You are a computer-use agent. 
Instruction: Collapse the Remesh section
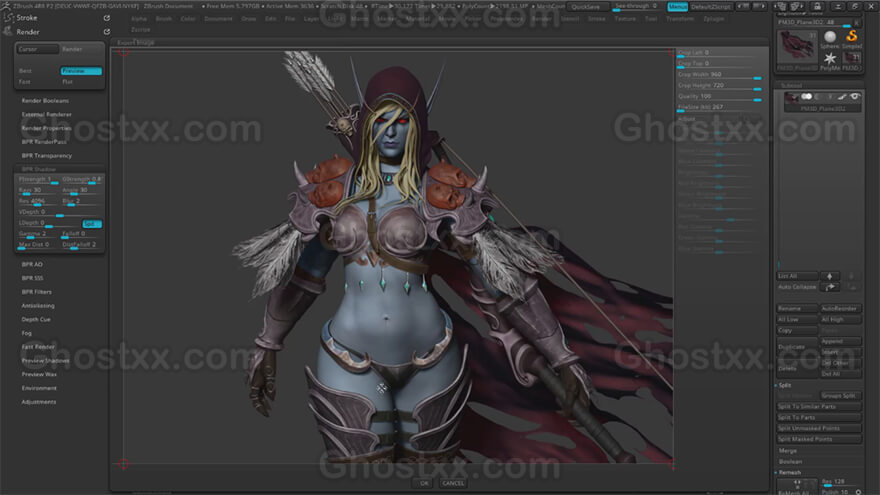click(x=789, y=473)
